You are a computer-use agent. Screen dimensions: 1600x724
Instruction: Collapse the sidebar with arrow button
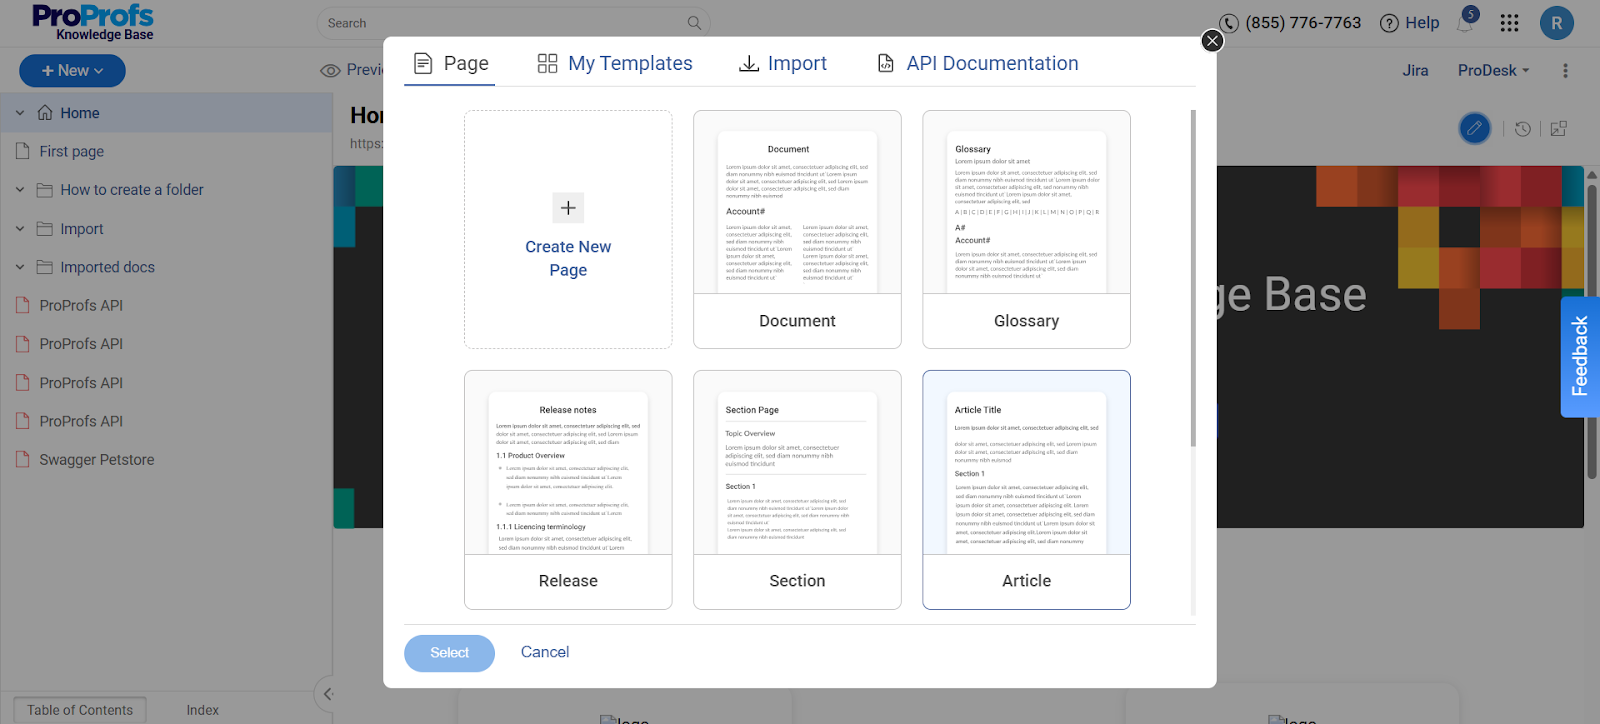point(327,694)
